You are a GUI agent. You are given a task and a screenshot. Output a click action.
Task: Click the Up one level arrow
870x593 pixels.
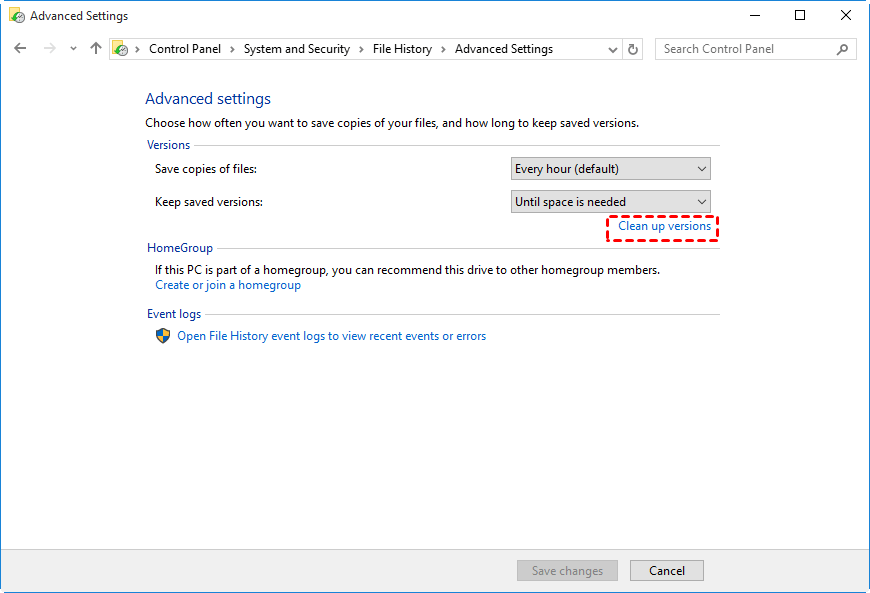pos(96,49)
